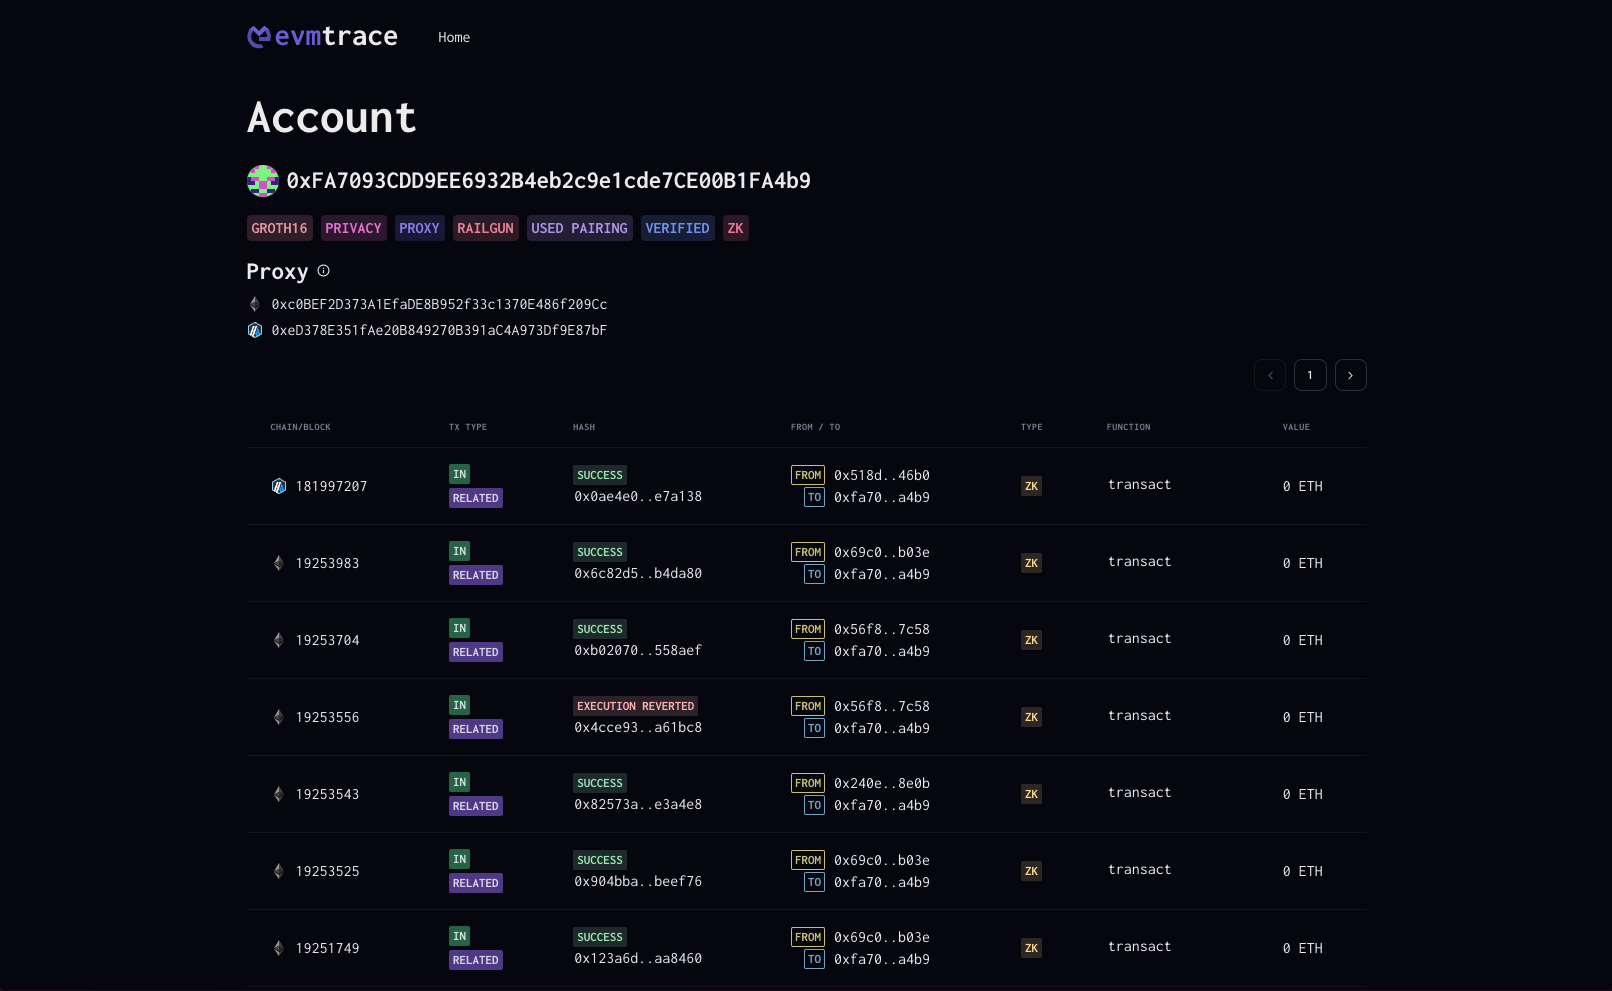The image size is (1612, 991).
Task: Select the PROXY tag
Action: [420, 228]
